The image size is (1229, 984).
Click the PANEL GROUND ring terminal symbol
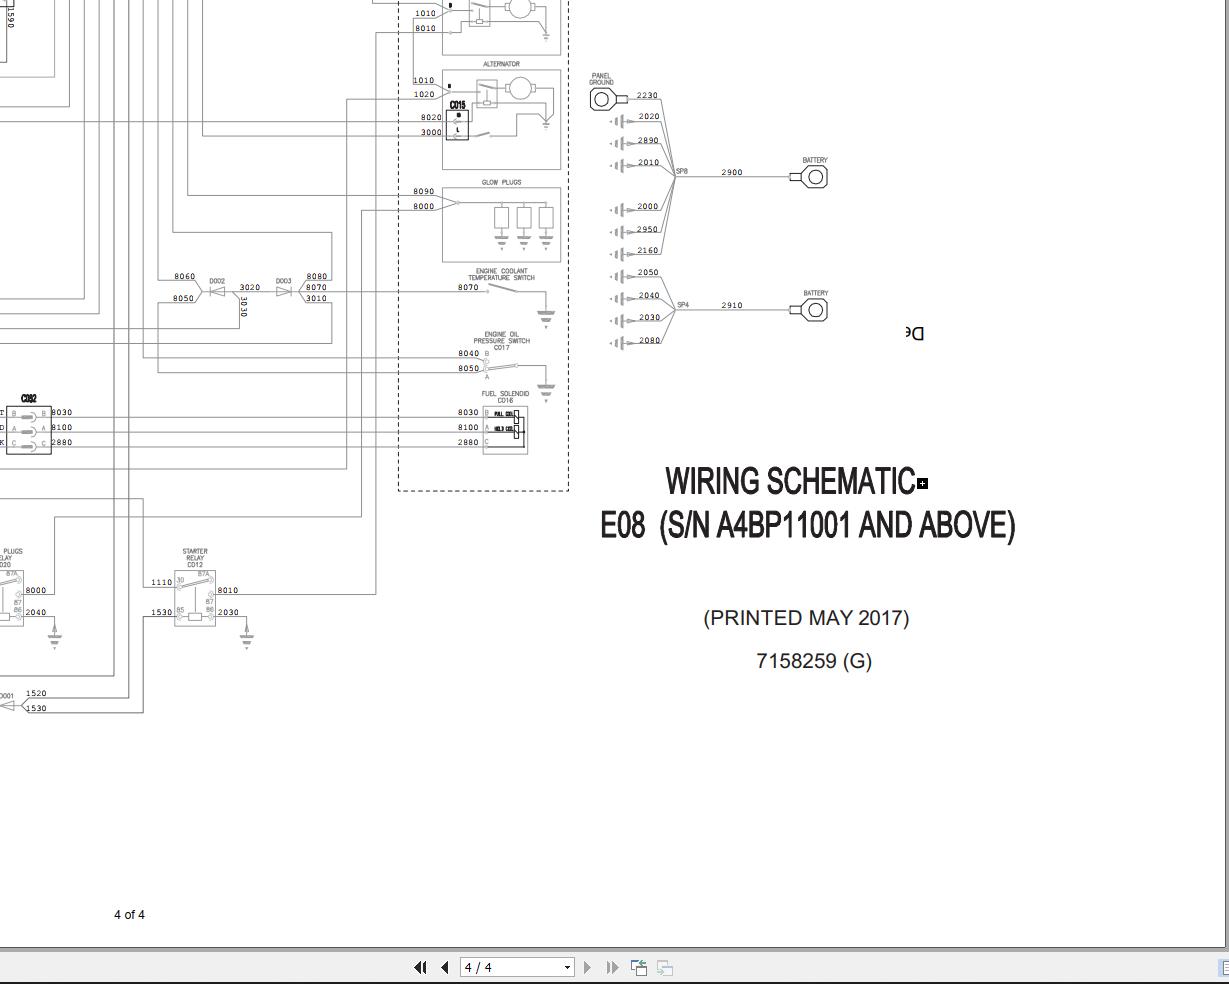(x=607, y=98)
